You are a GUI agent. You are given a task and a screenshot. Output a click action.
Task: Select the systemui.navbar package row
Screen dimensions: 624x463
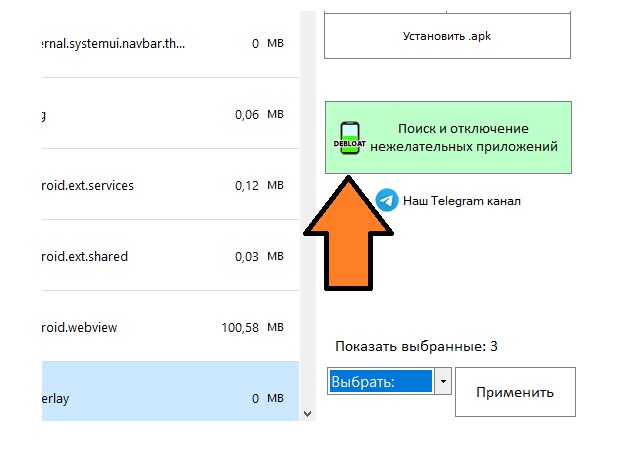tap(170, 43)
